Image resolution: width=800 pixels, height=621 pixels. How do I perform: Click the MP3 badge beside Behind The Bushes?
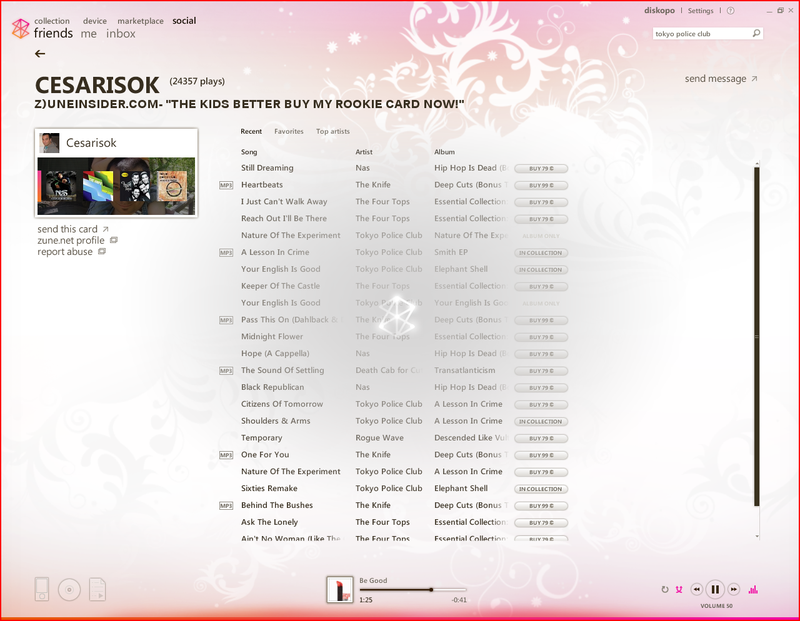click(226, 505)
